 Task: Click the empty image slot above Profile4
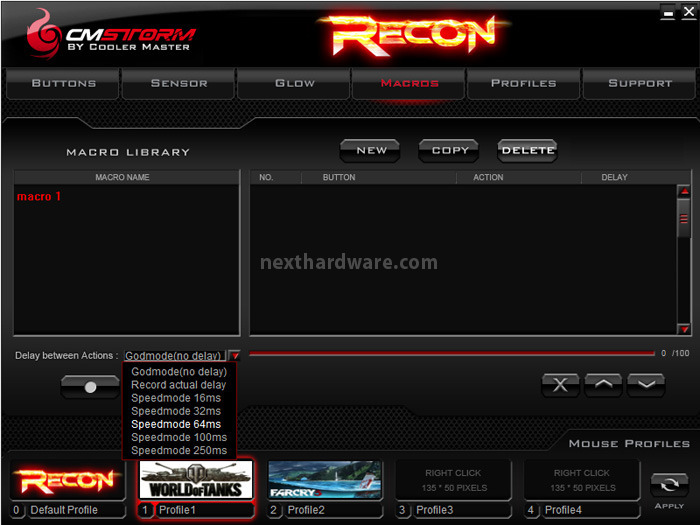[x=582, y=480]
